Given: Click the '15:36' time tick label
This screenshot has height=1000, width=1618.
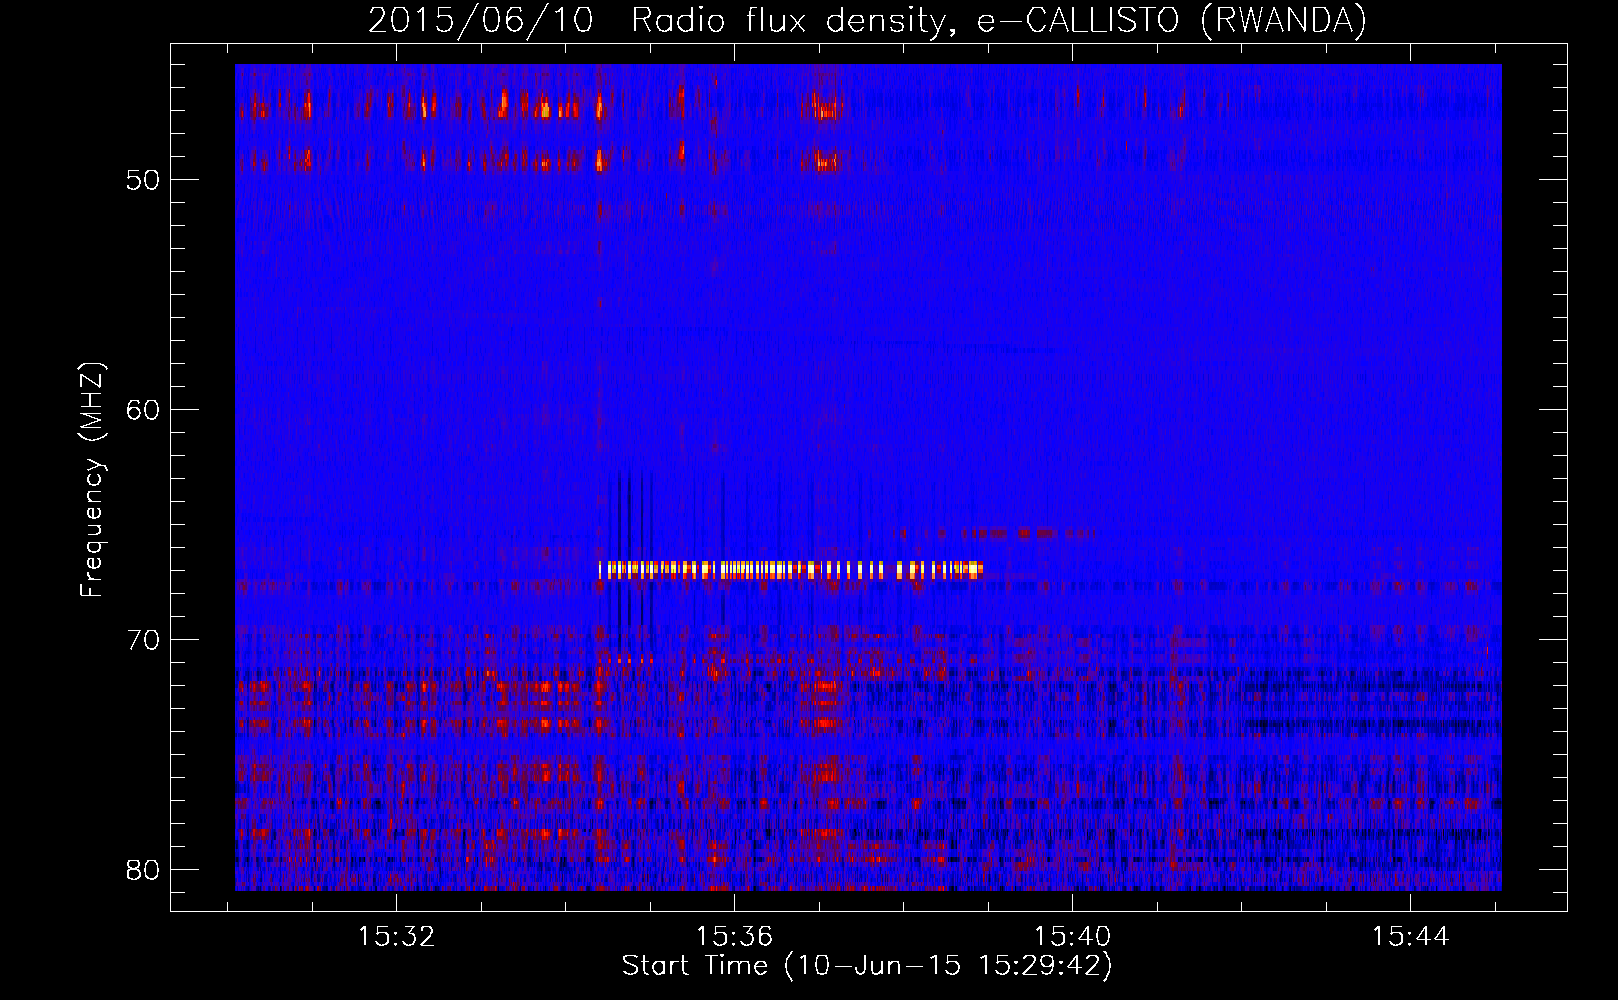Looking at the screenshot, I should click(735, 937).
